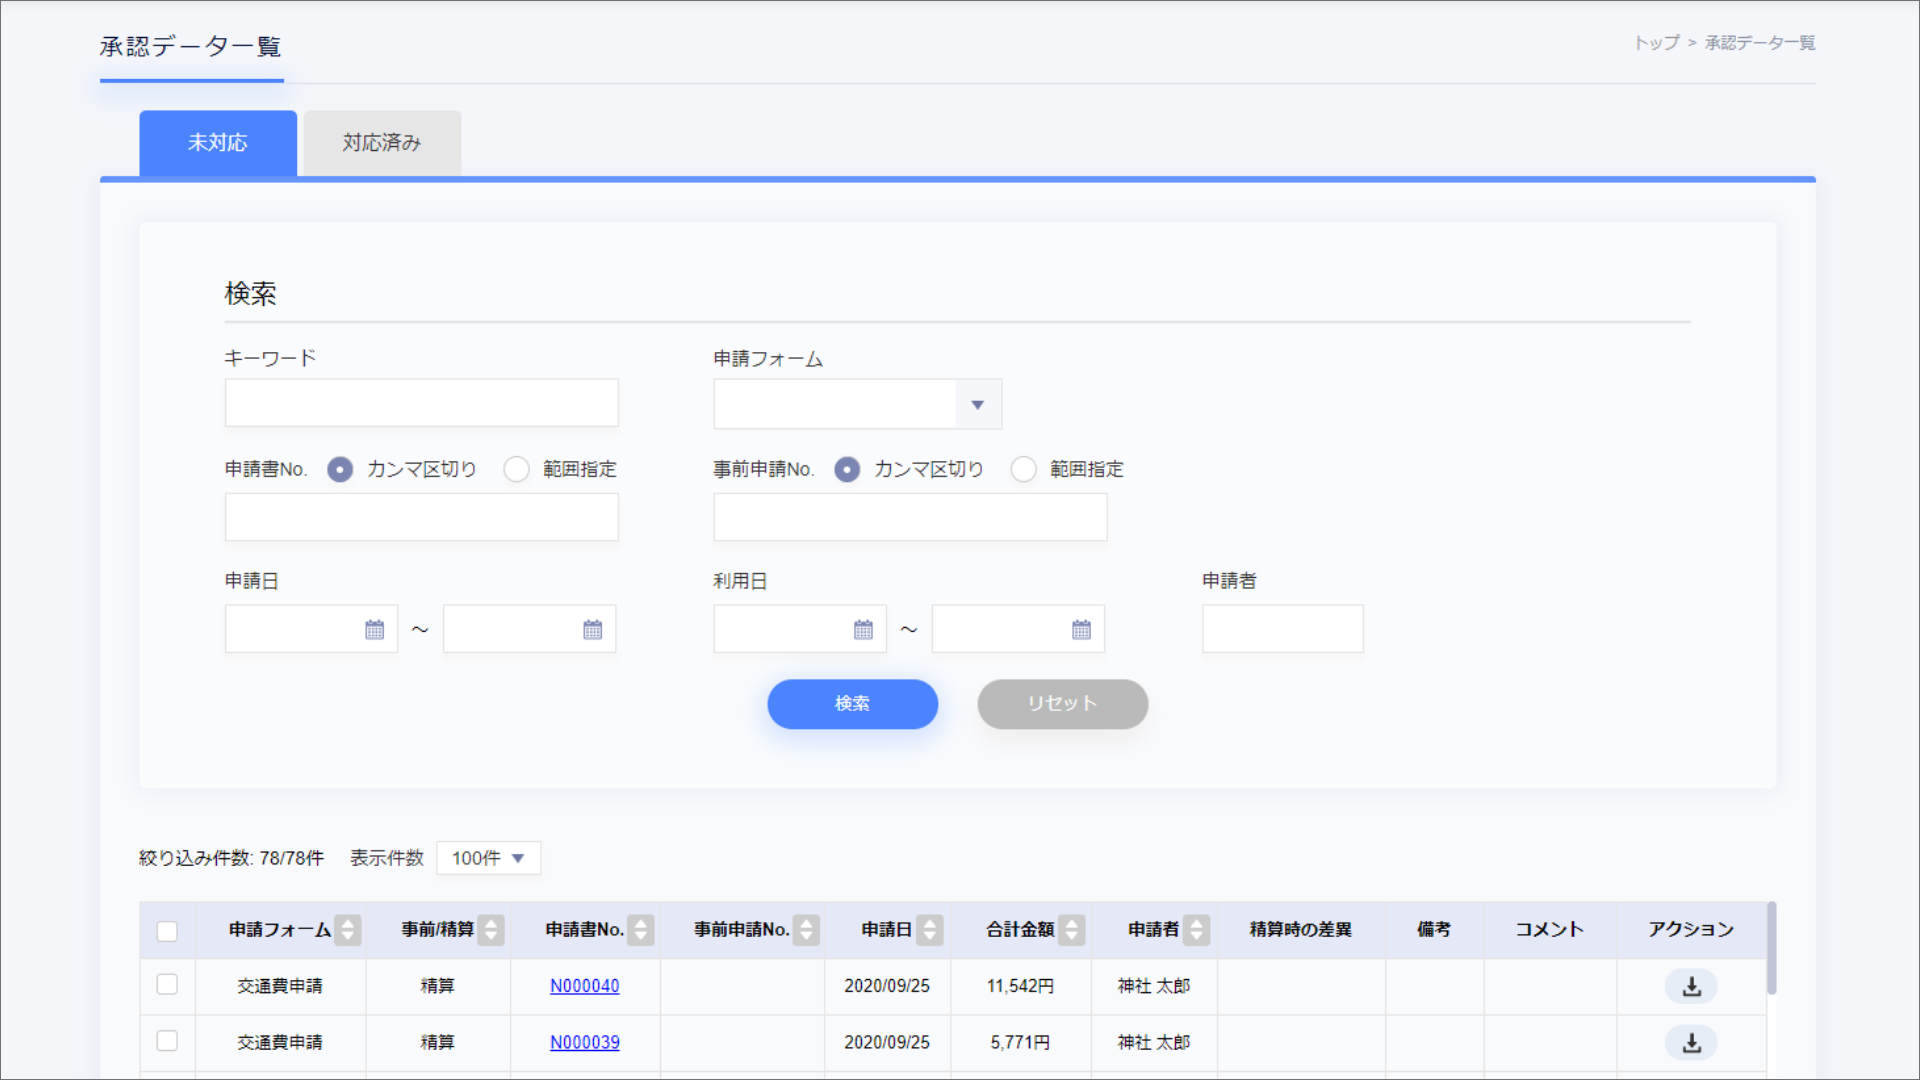The width and height of the screenshot is (1920, 1080).
Task: Open application link N000039
Action: (x=584, y=1042)
